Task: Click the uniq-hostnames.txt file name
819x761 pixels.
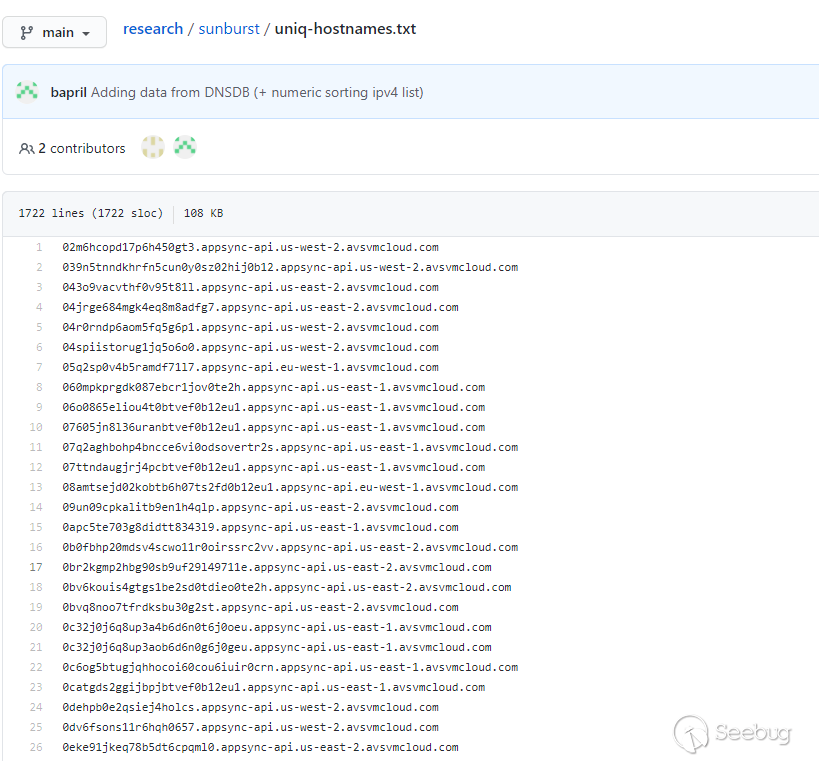Action: coord(345,29)
